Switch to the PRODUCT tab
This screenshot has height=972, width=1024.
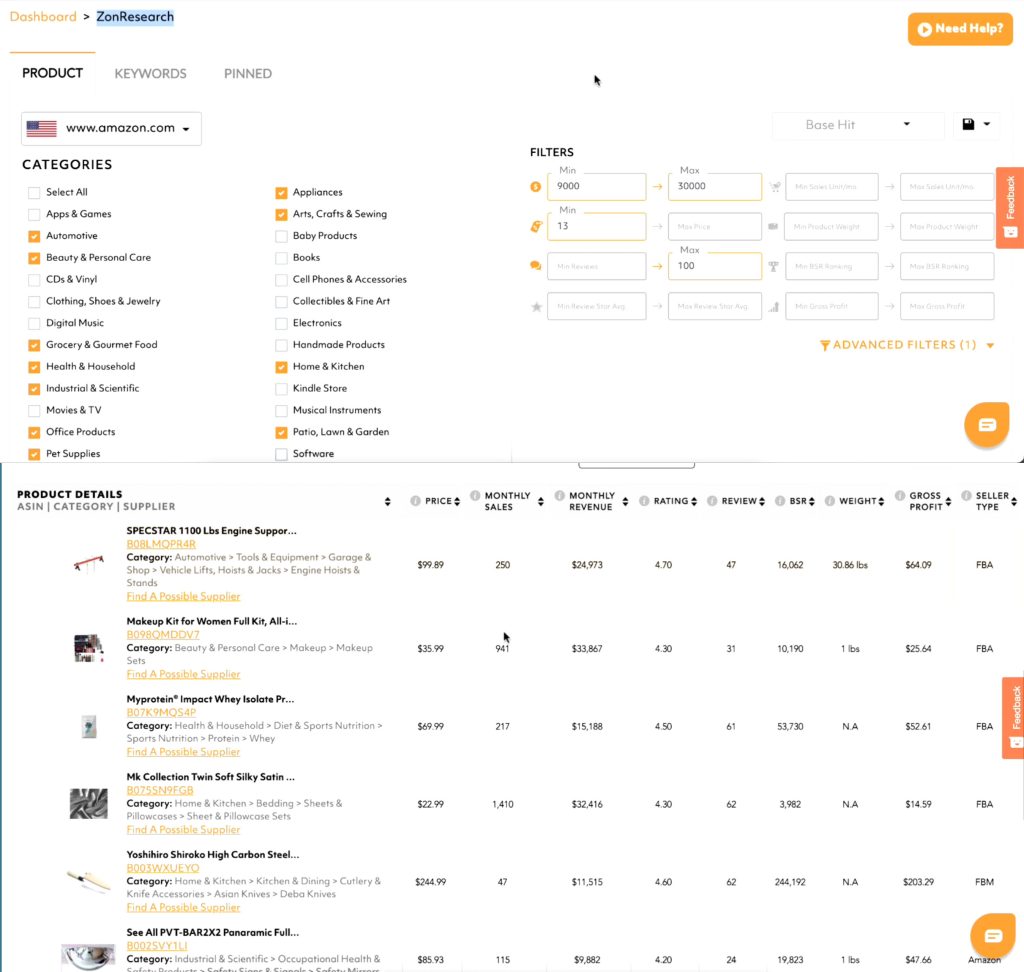click(x=52, y=73)
